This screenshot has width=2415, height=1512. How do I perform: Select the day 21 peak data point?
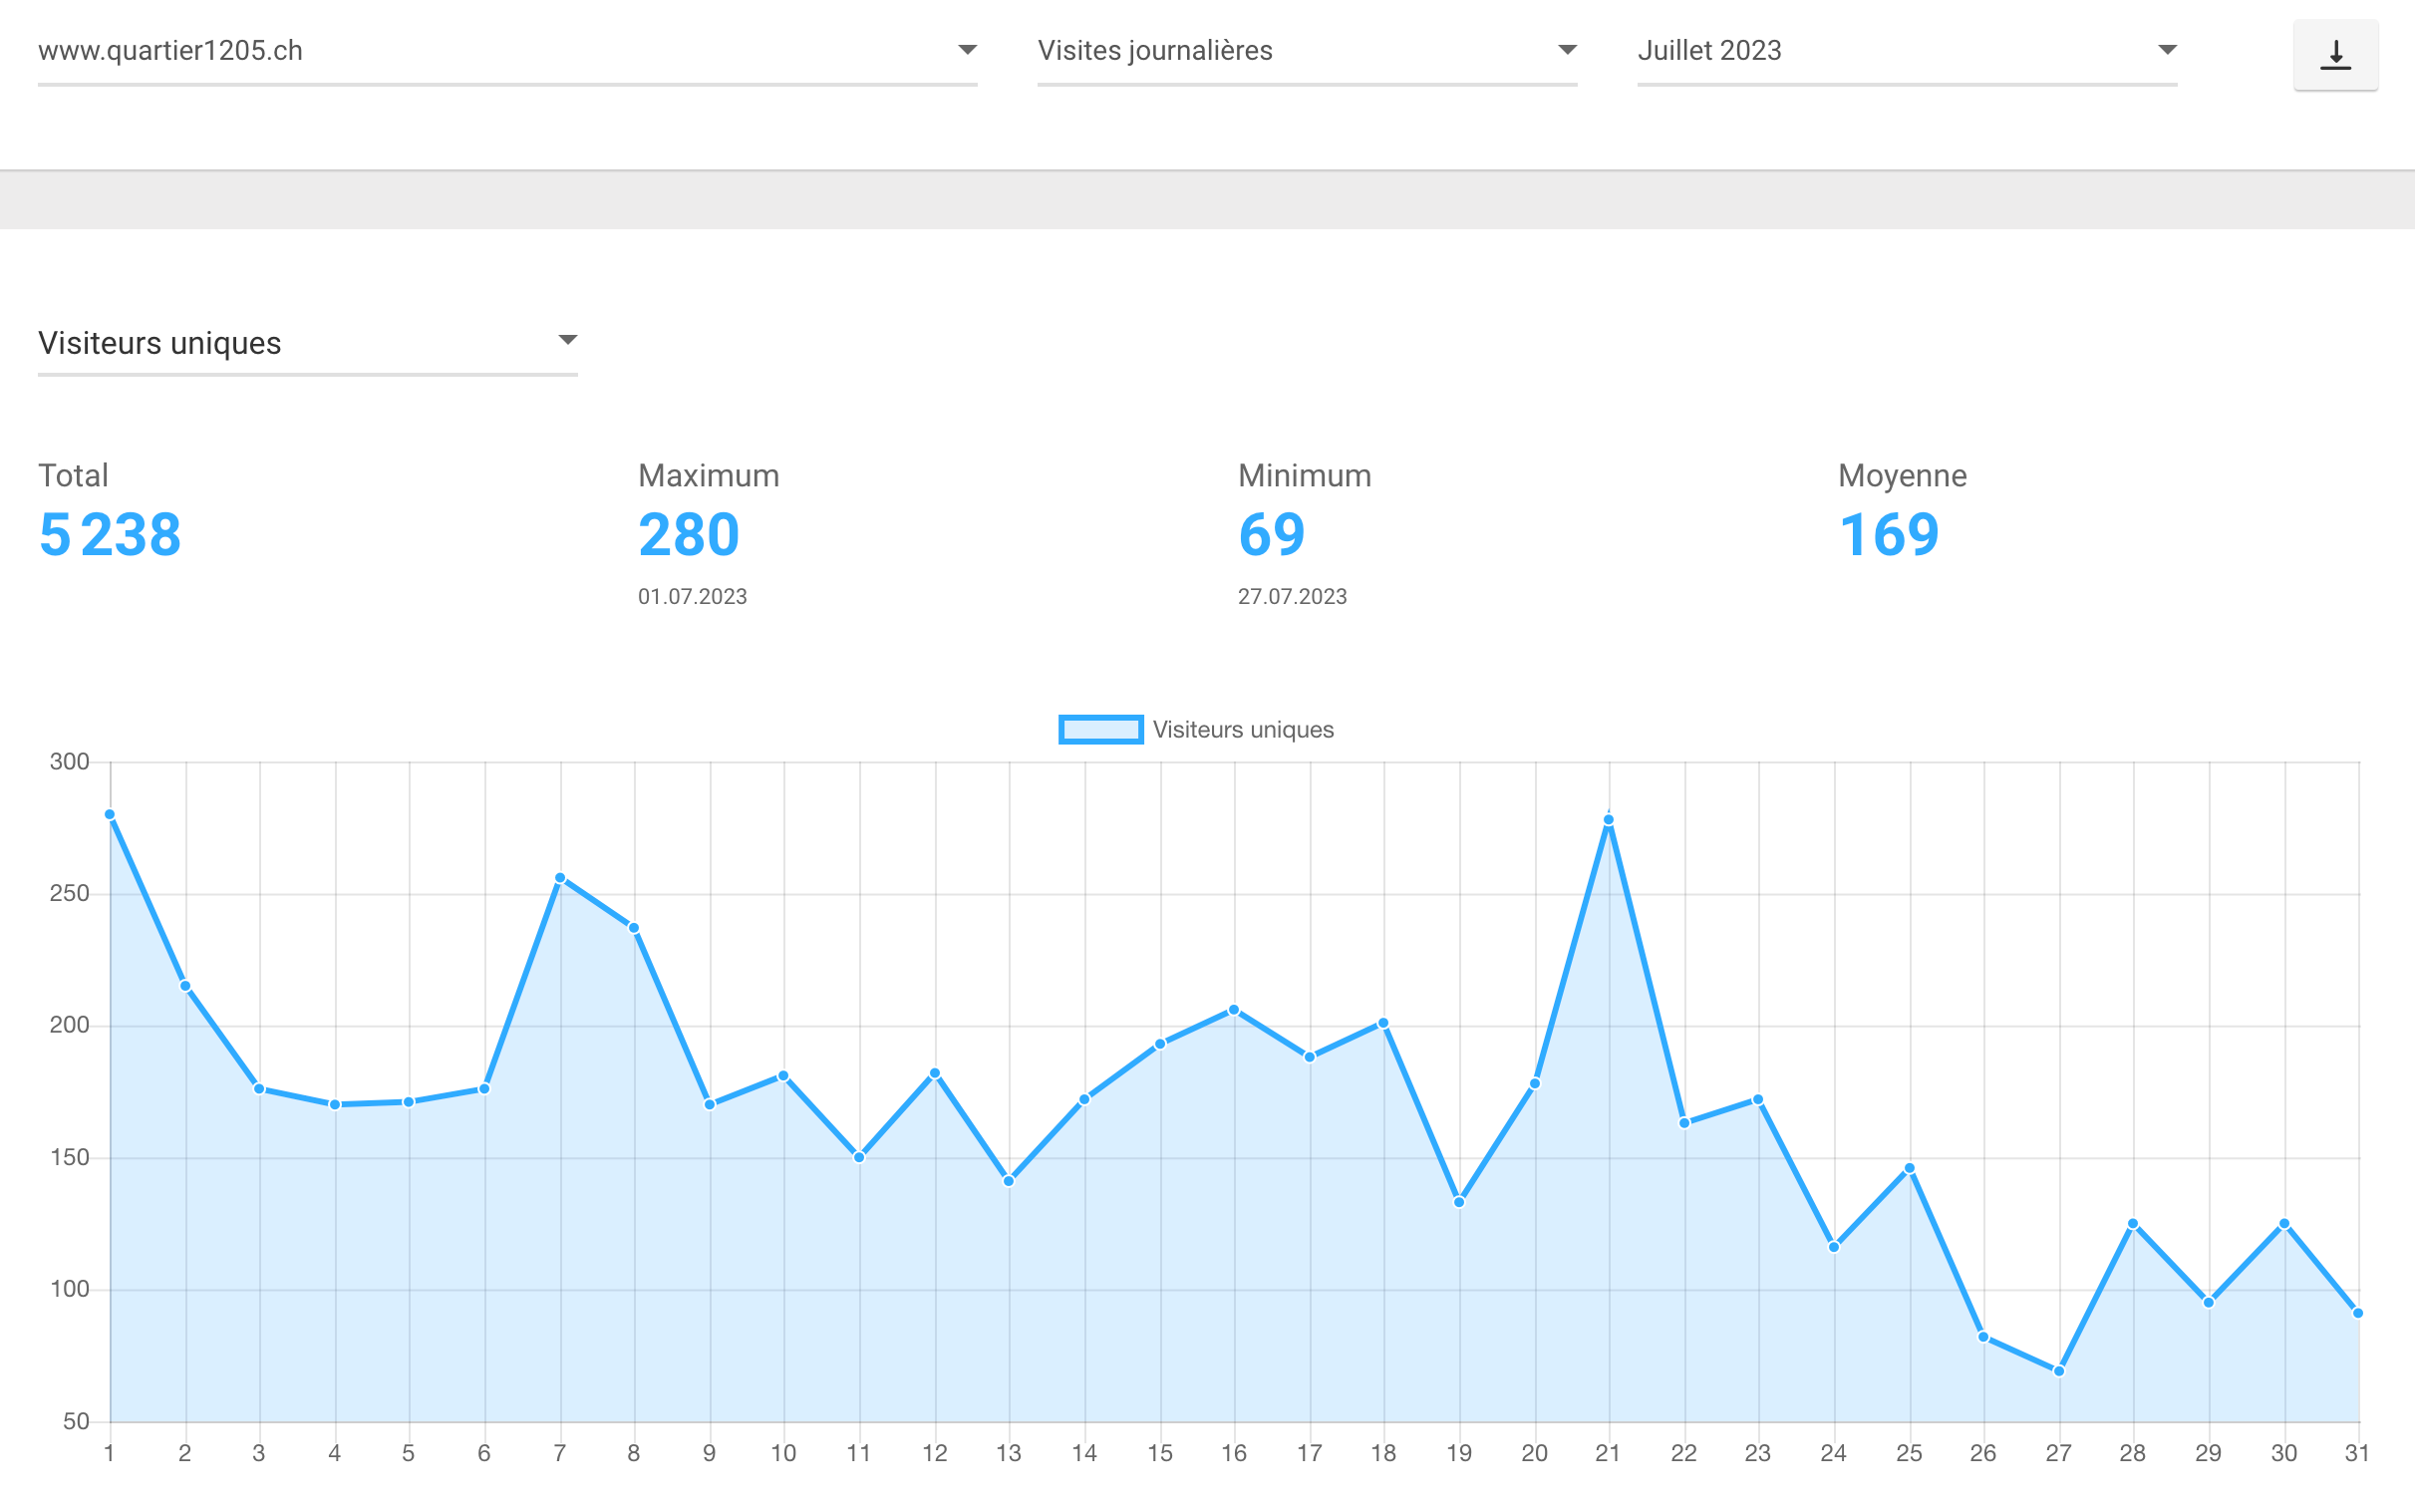pos(1608,820)
